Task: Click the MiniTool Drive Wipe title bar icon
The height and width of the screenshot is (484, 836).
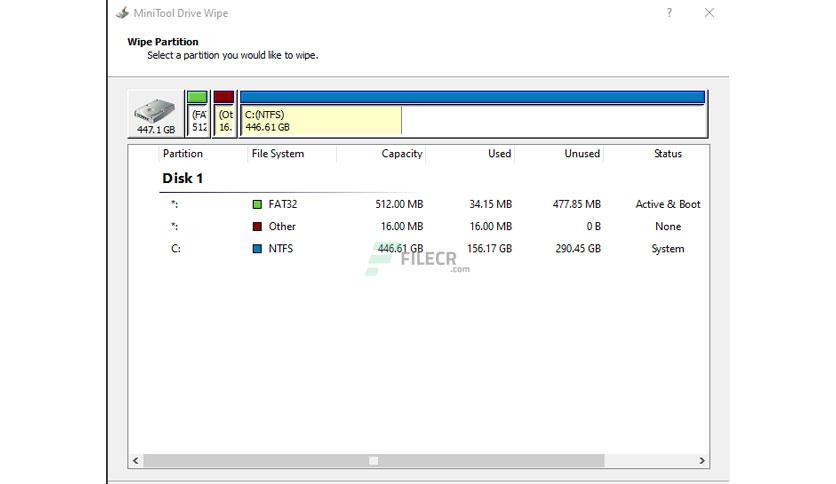Action: [x=123, y=13]
